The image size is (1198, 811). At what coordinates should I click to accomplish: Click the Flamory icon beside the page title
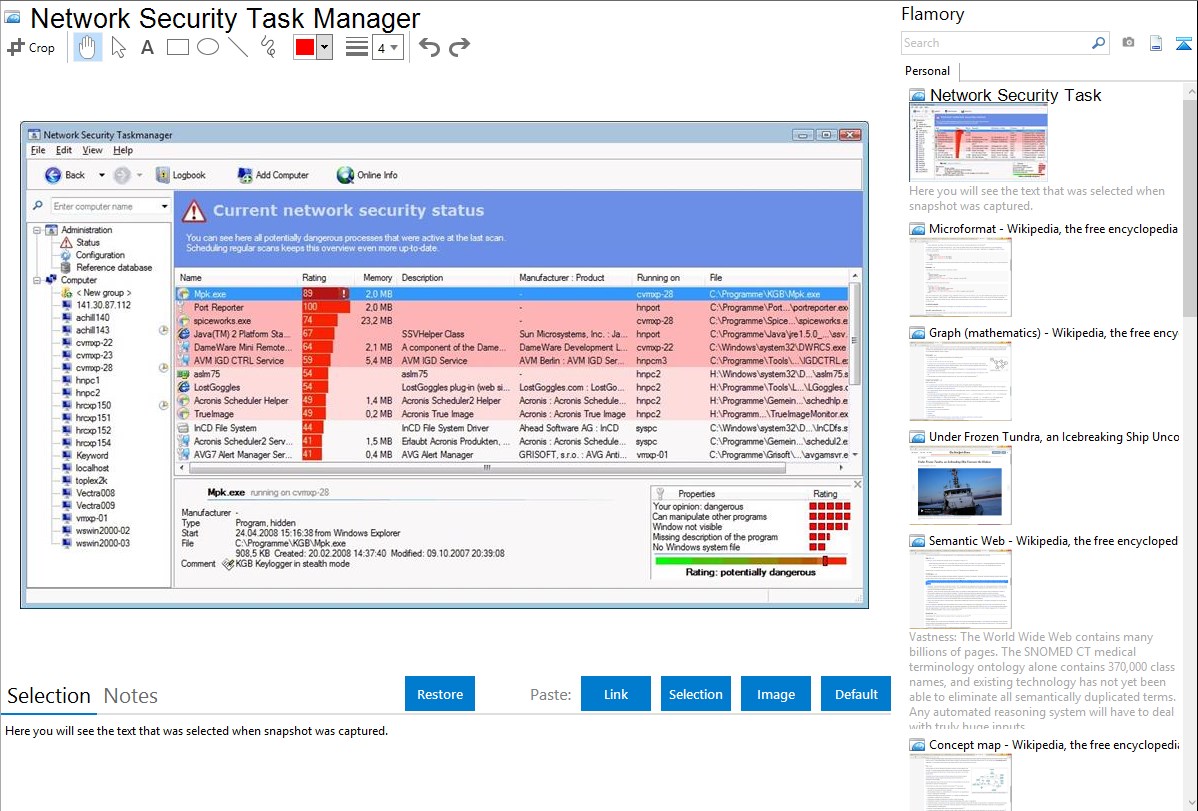12,17
